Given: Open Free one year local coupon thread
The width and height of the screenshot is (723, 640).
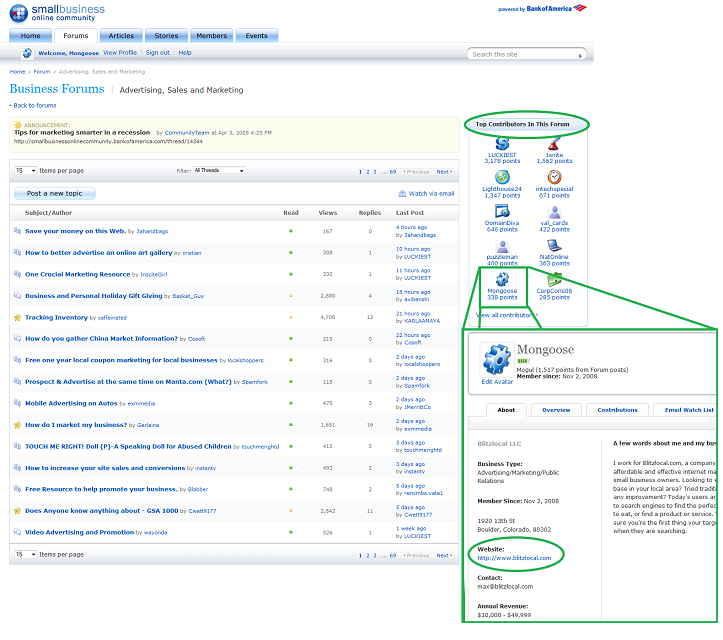Looking at the screenshot, I should (121, 360).
